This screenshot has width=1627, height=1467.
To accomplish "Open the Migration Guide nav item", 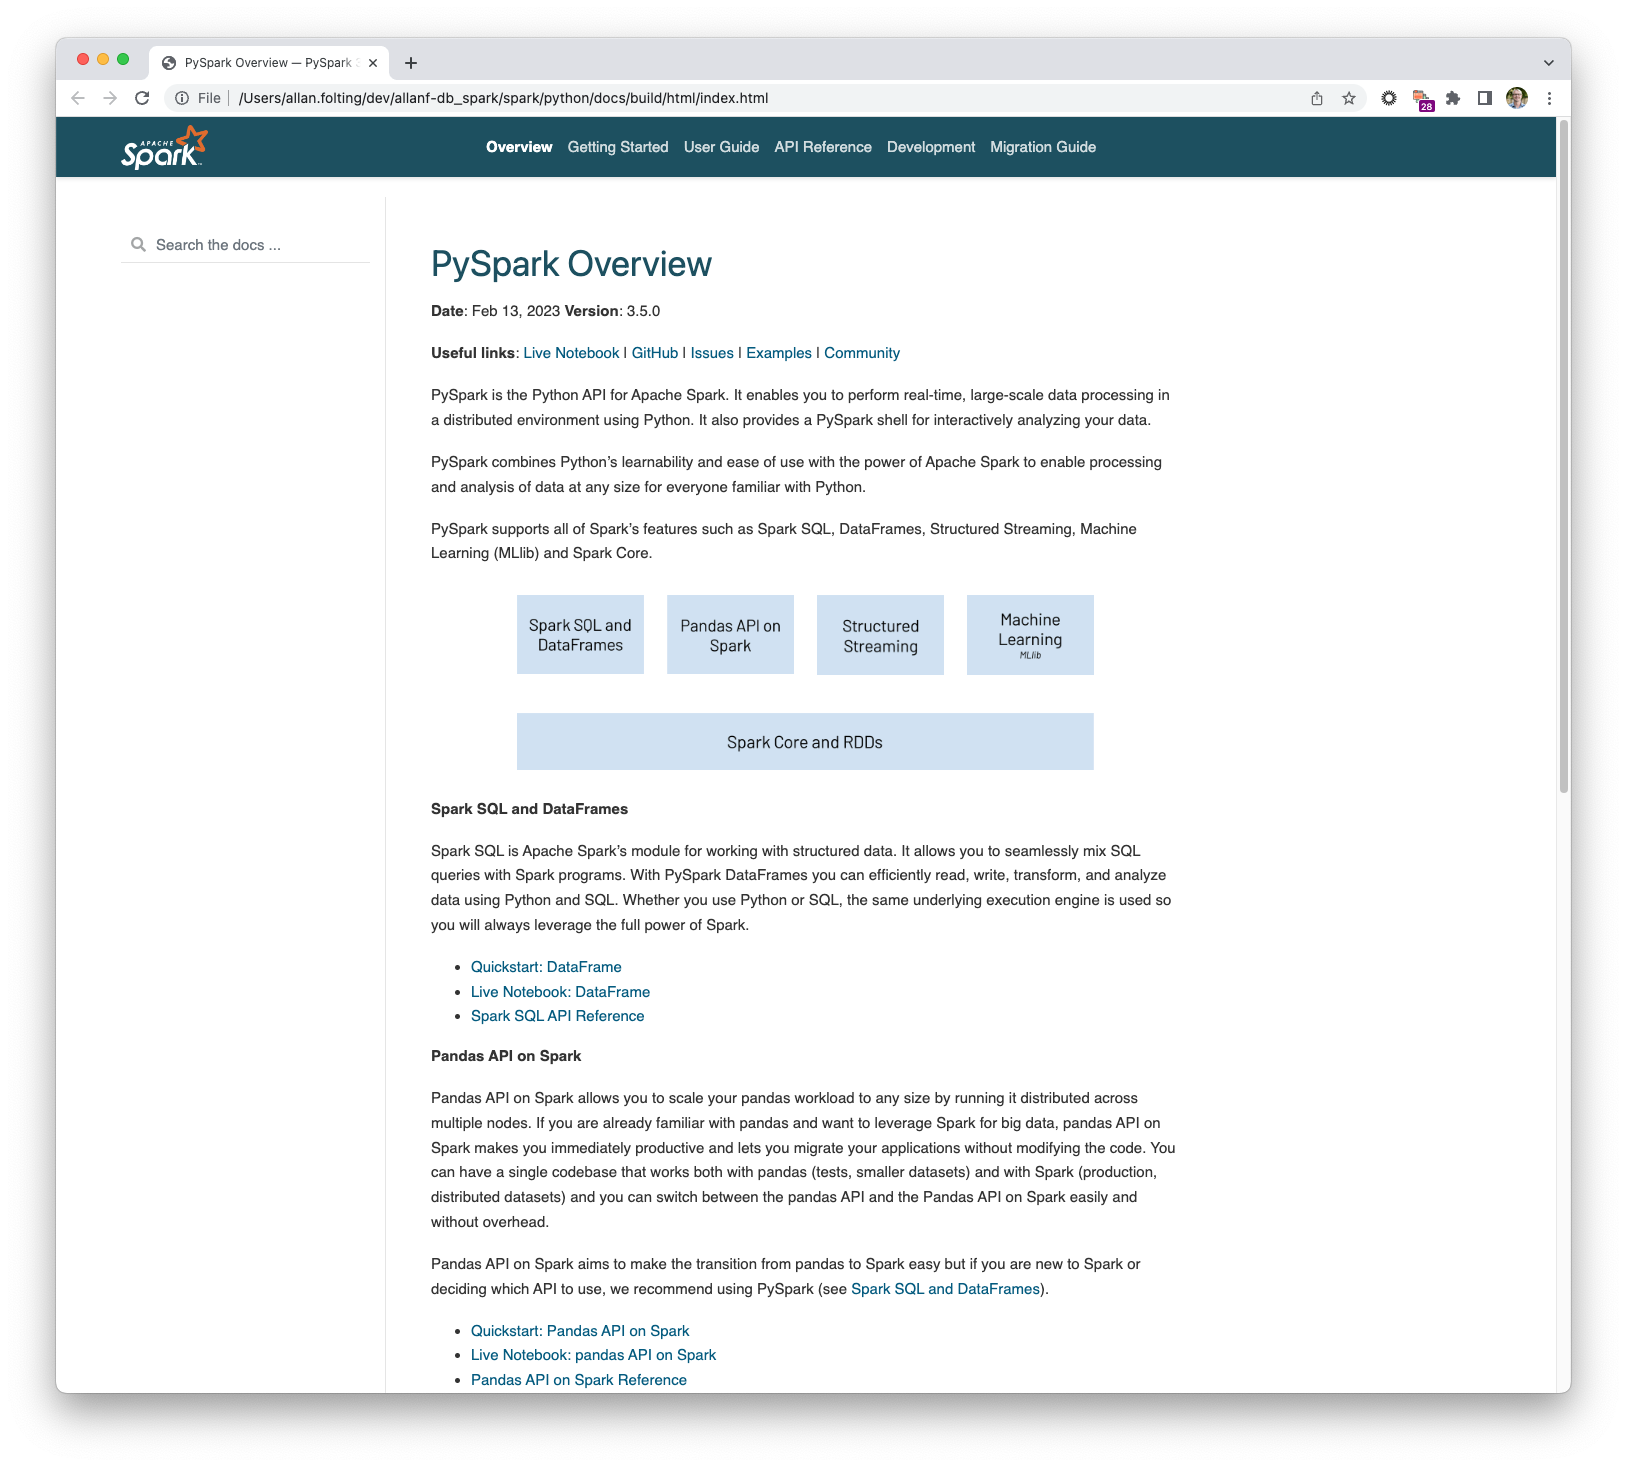I will (1043, 147).
